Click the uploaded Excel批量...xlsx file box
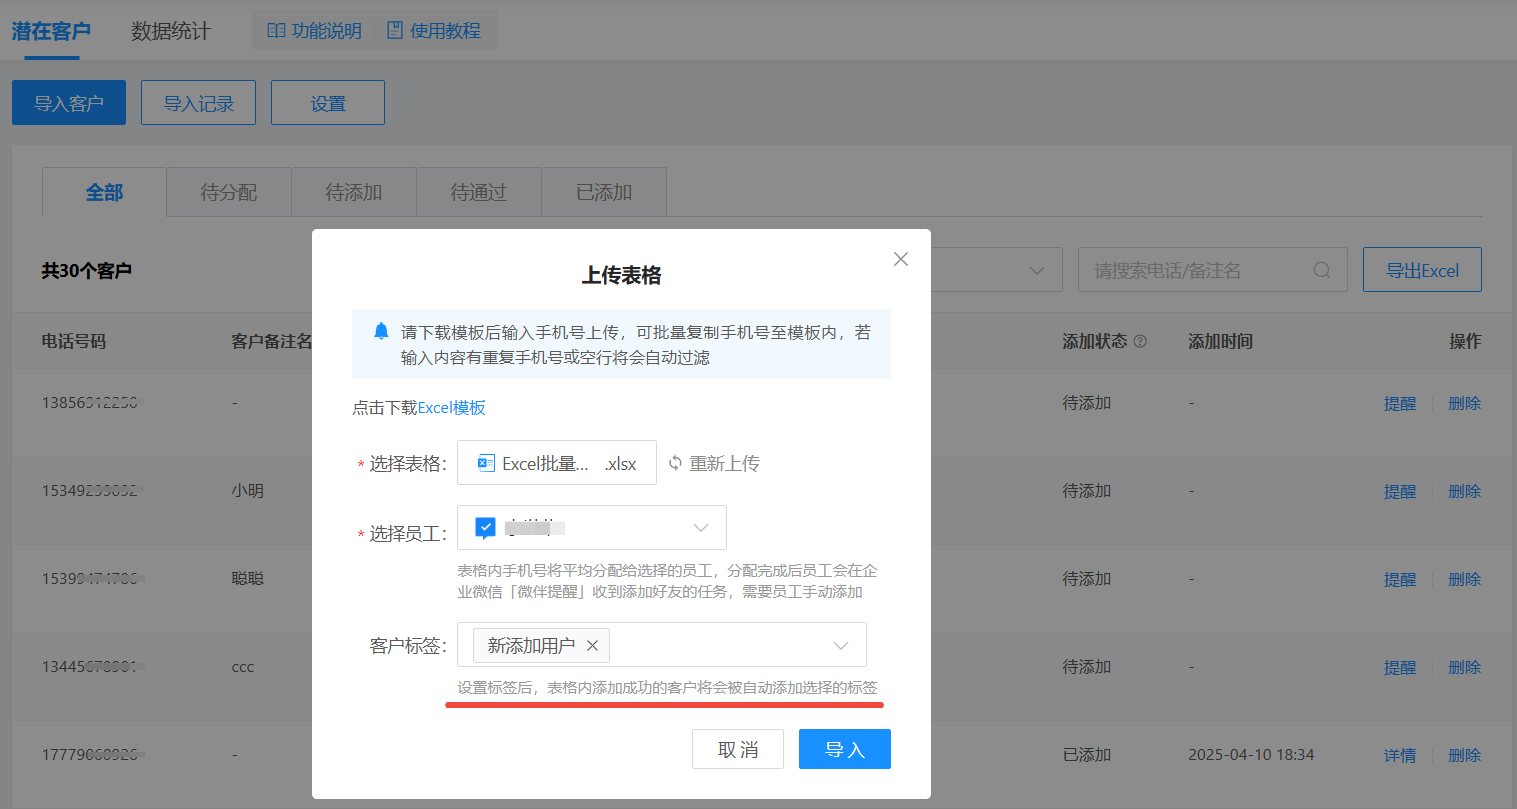This screenshot has height=809, width=1517. point(557,463)
